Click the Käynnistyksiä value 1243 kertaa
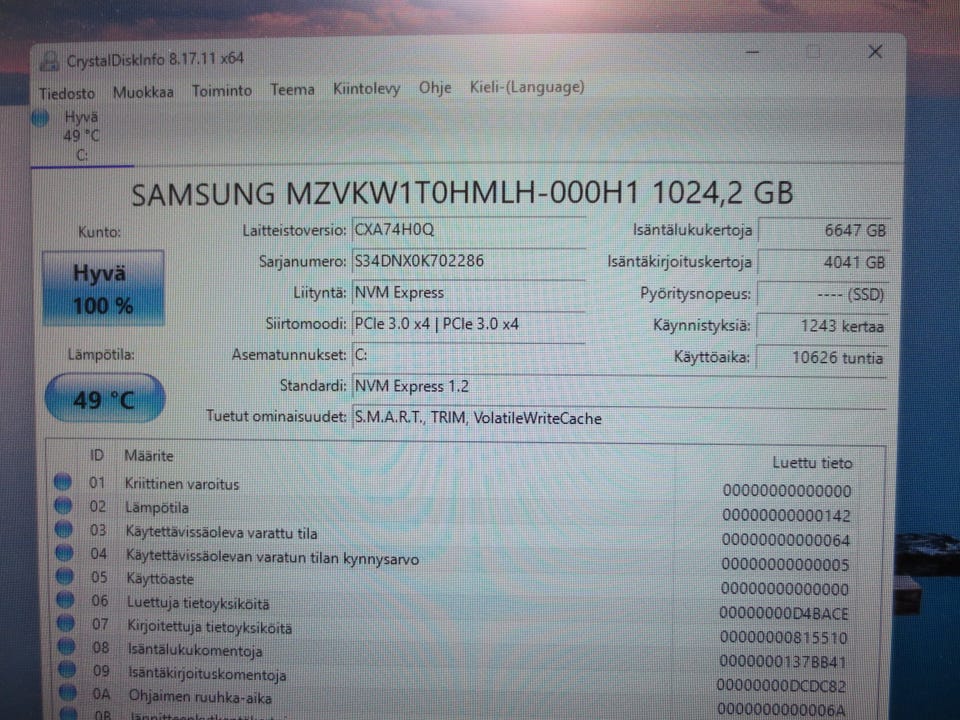 click(823, 326)
